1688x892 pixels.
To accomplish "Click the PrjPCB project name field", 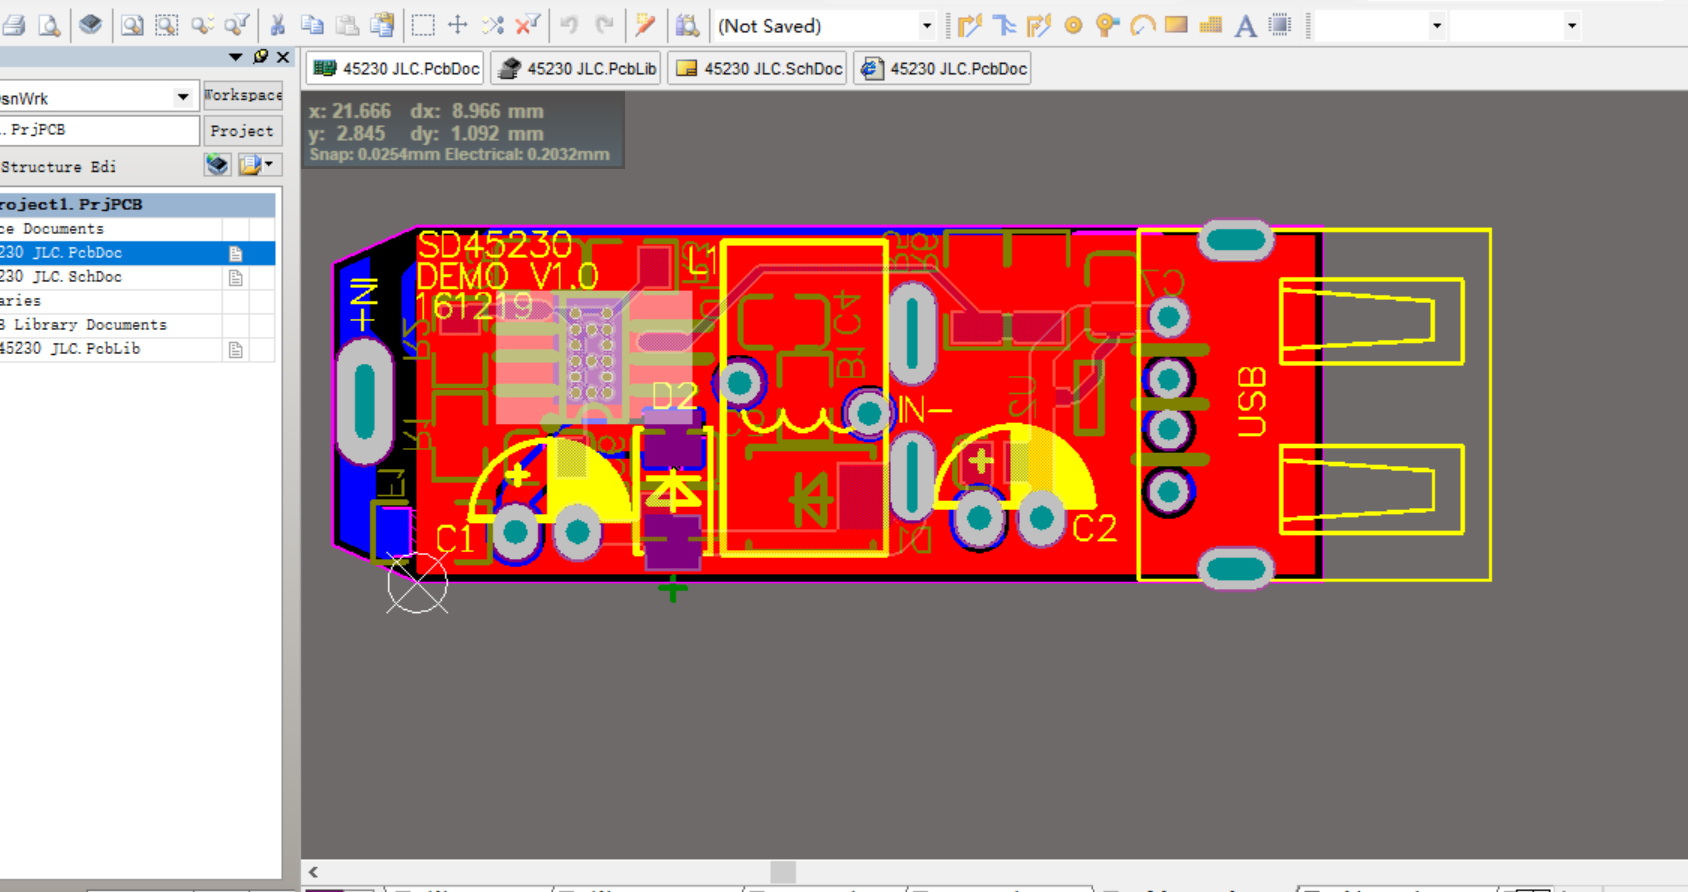I will (x=99, y=130).
